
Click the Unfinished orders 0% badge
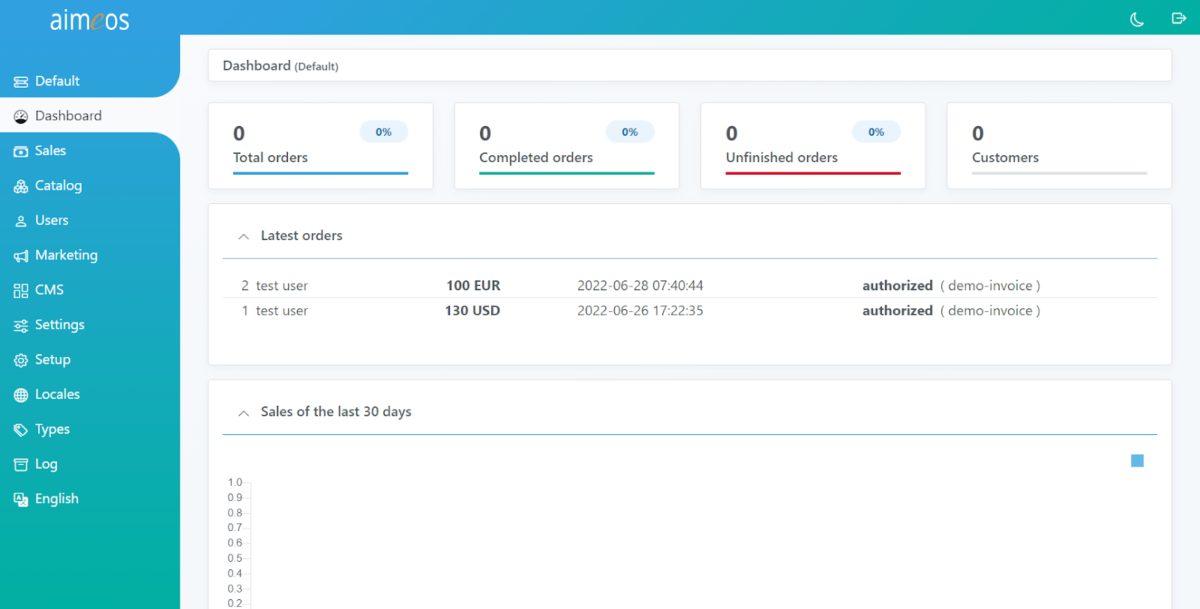pos(876,132)
